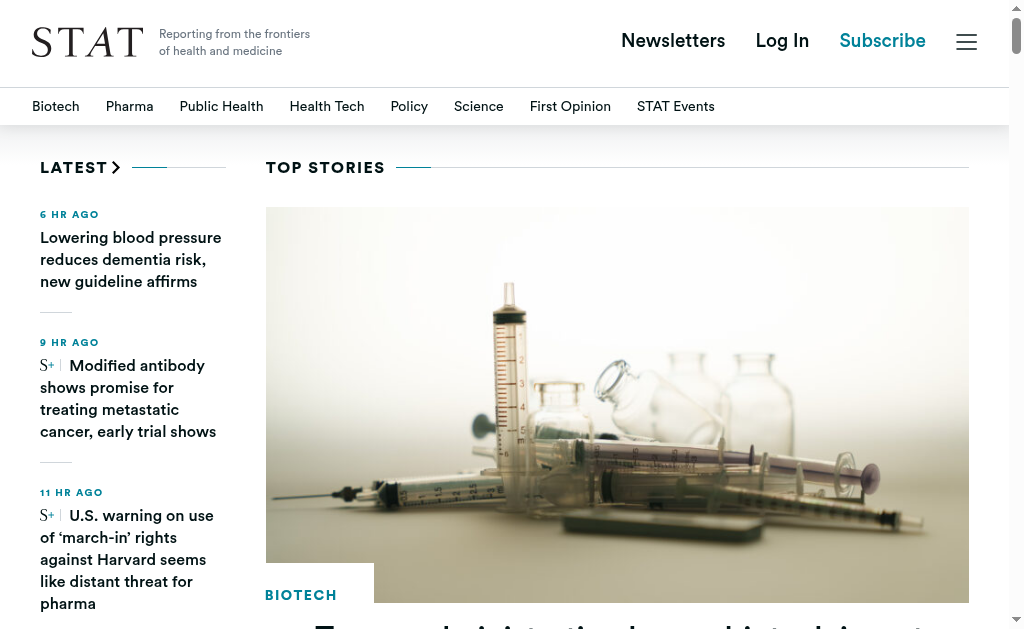Open STAT Events page
The height and width of the screenshot is (629, 1024).
675,106
